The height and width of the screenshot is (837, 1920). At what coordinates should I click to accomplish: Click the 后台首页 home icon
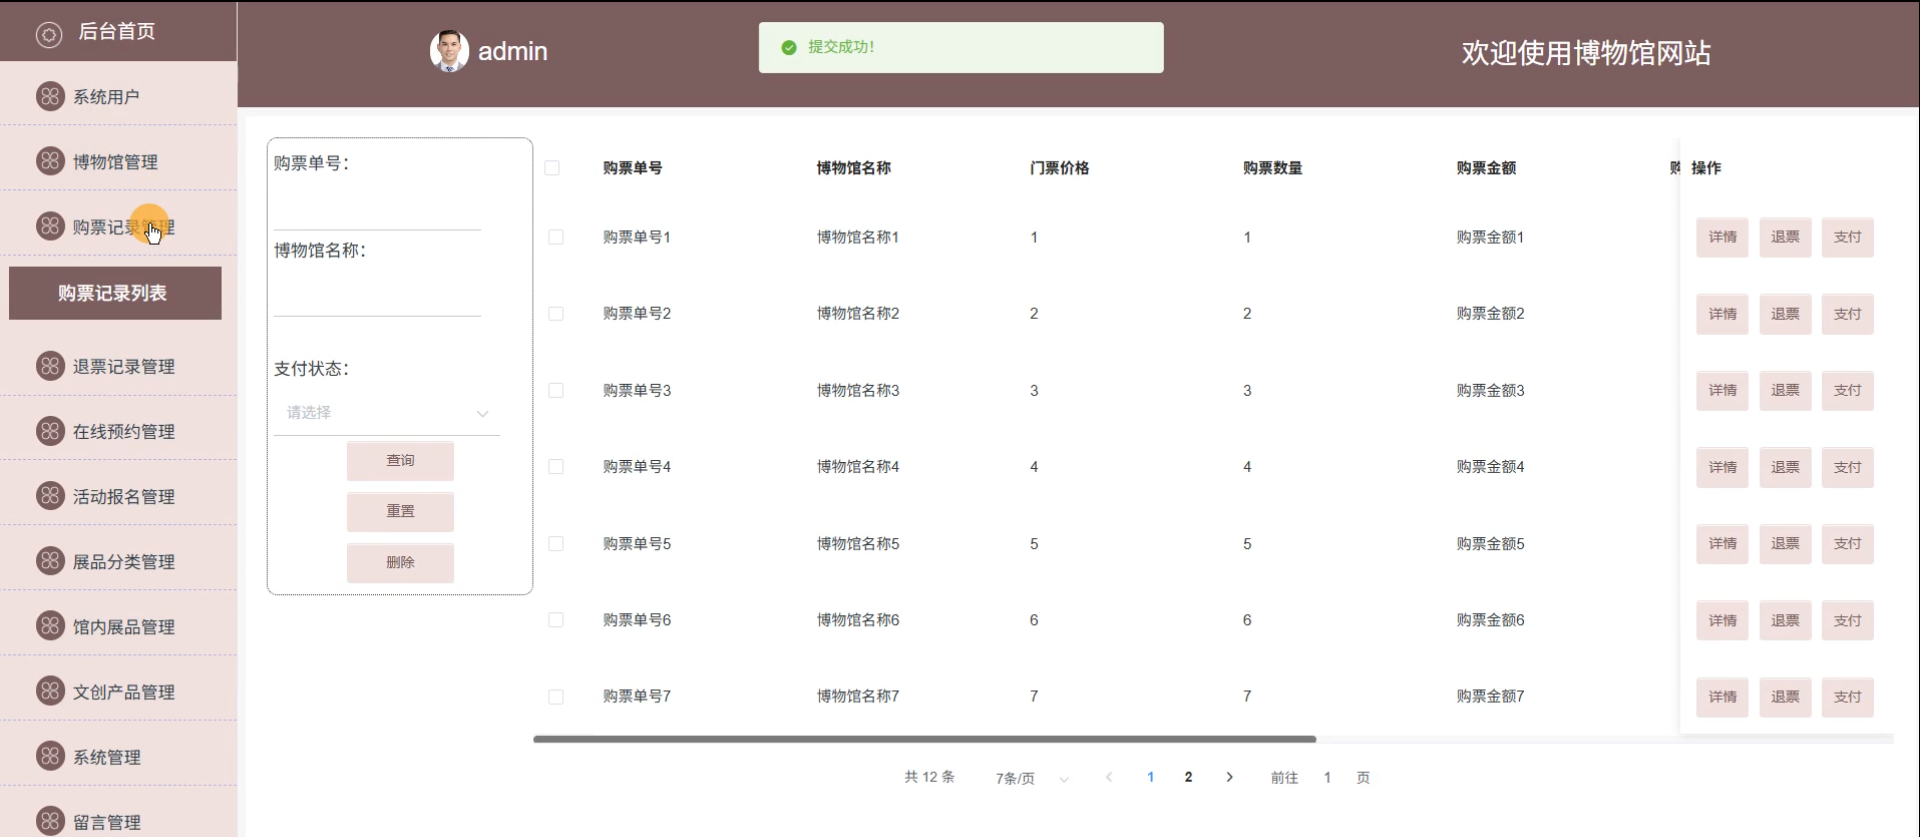49,35
